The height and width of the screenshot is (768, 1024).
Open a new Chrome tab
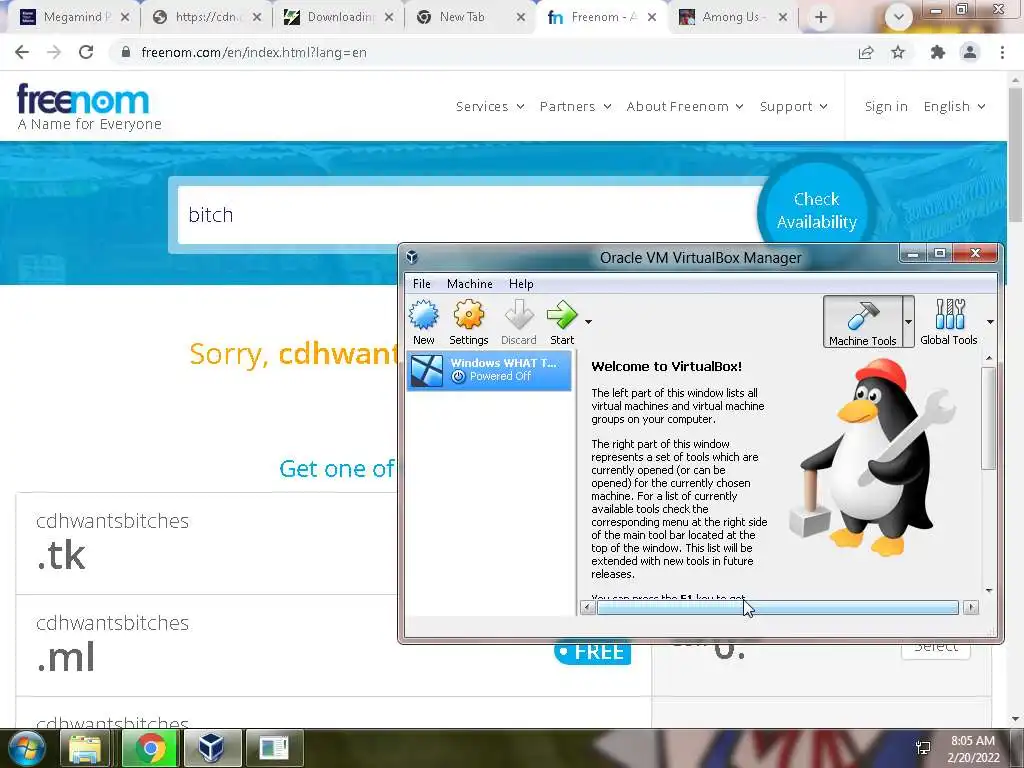coord(821,18)
